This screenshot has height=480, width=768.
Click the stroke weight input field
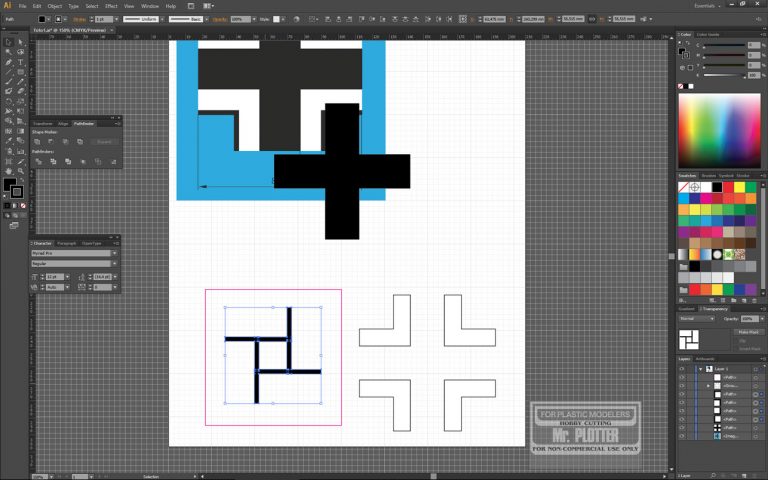click(101, 19)
